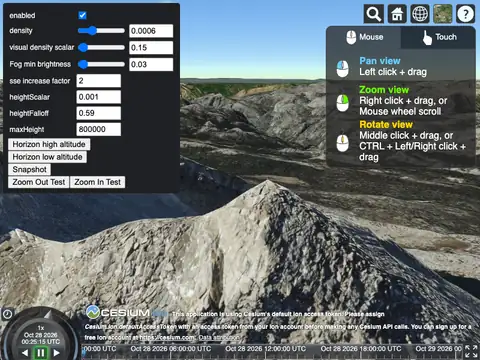Run the Zoom Out Test

click(39, 182)
